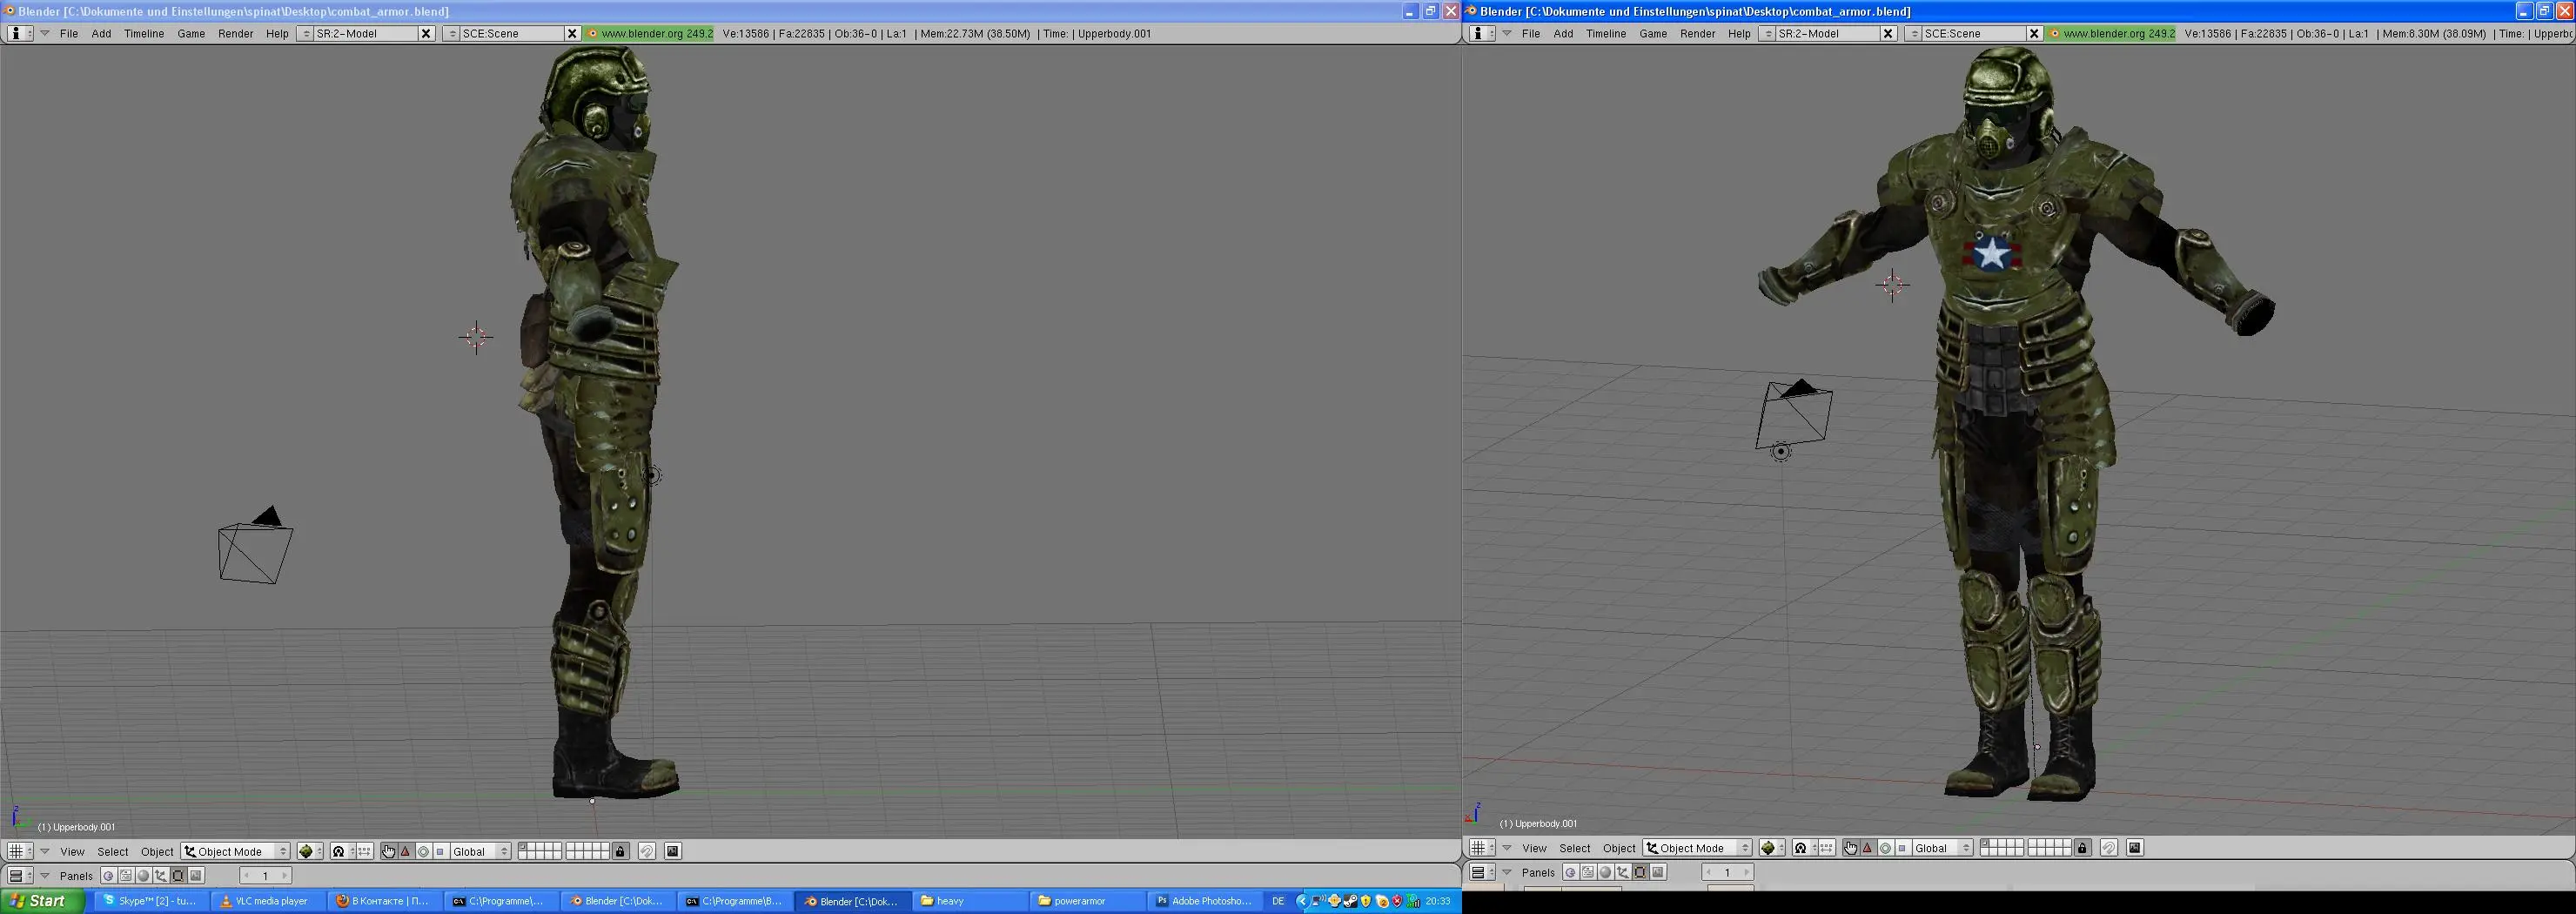Collapse header menus arrow in left viewport header
The image size is (2576, 914).
[45, 852]
